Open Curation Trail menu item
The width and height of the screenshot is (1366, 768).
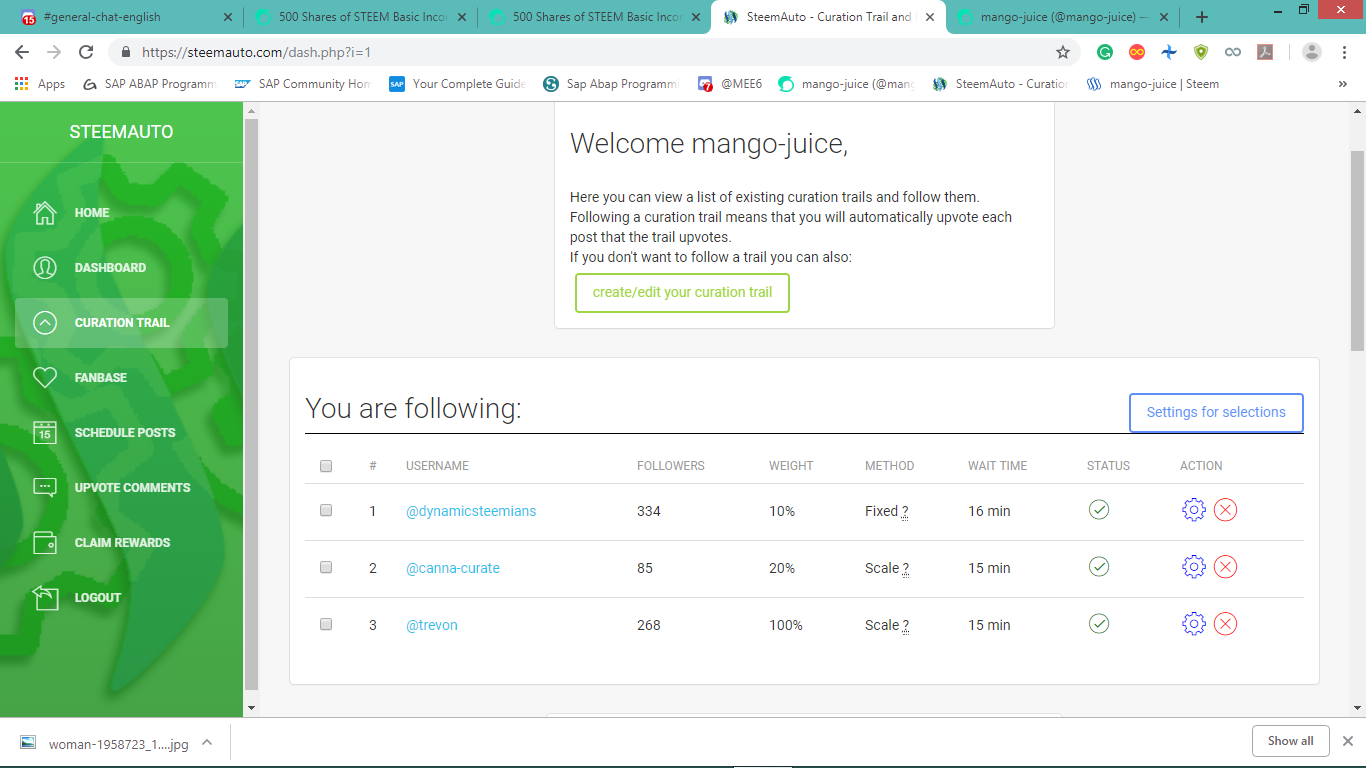(121, 323)
